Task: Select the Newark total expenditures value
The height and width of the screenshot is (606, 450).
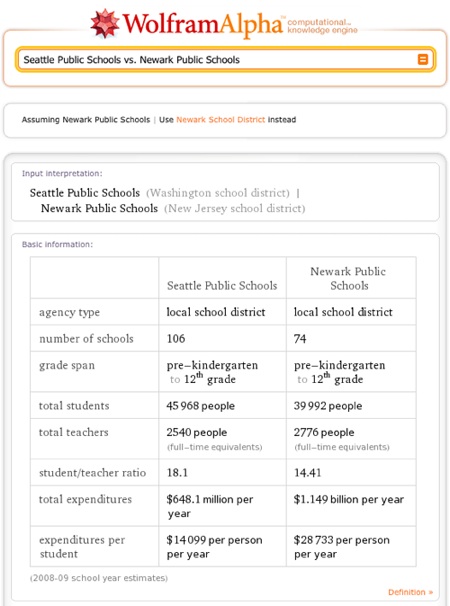Action: [348, 499]
